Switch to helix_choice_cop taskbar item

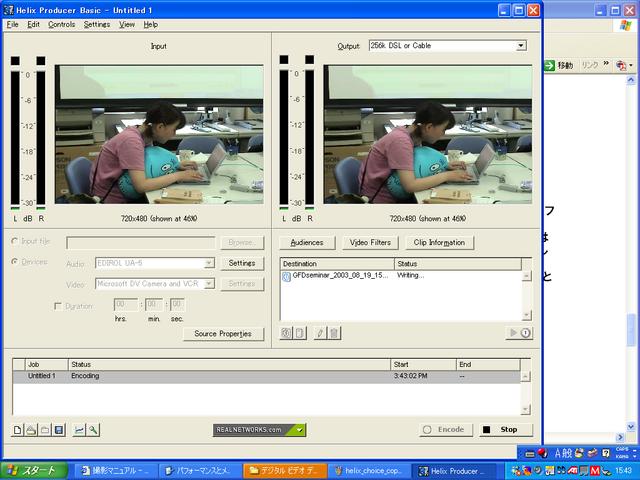(x=368, y=471)
